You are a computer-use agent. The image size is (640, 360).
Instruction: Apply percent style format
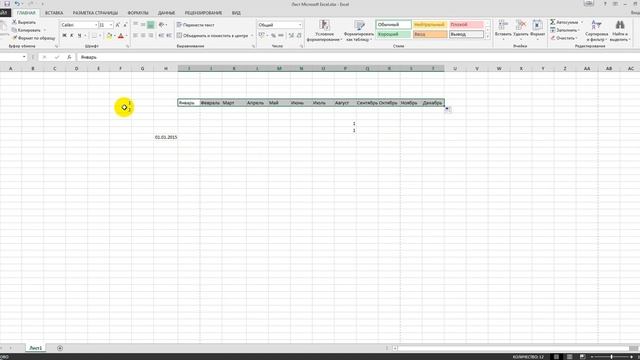[x=273, y=36]
